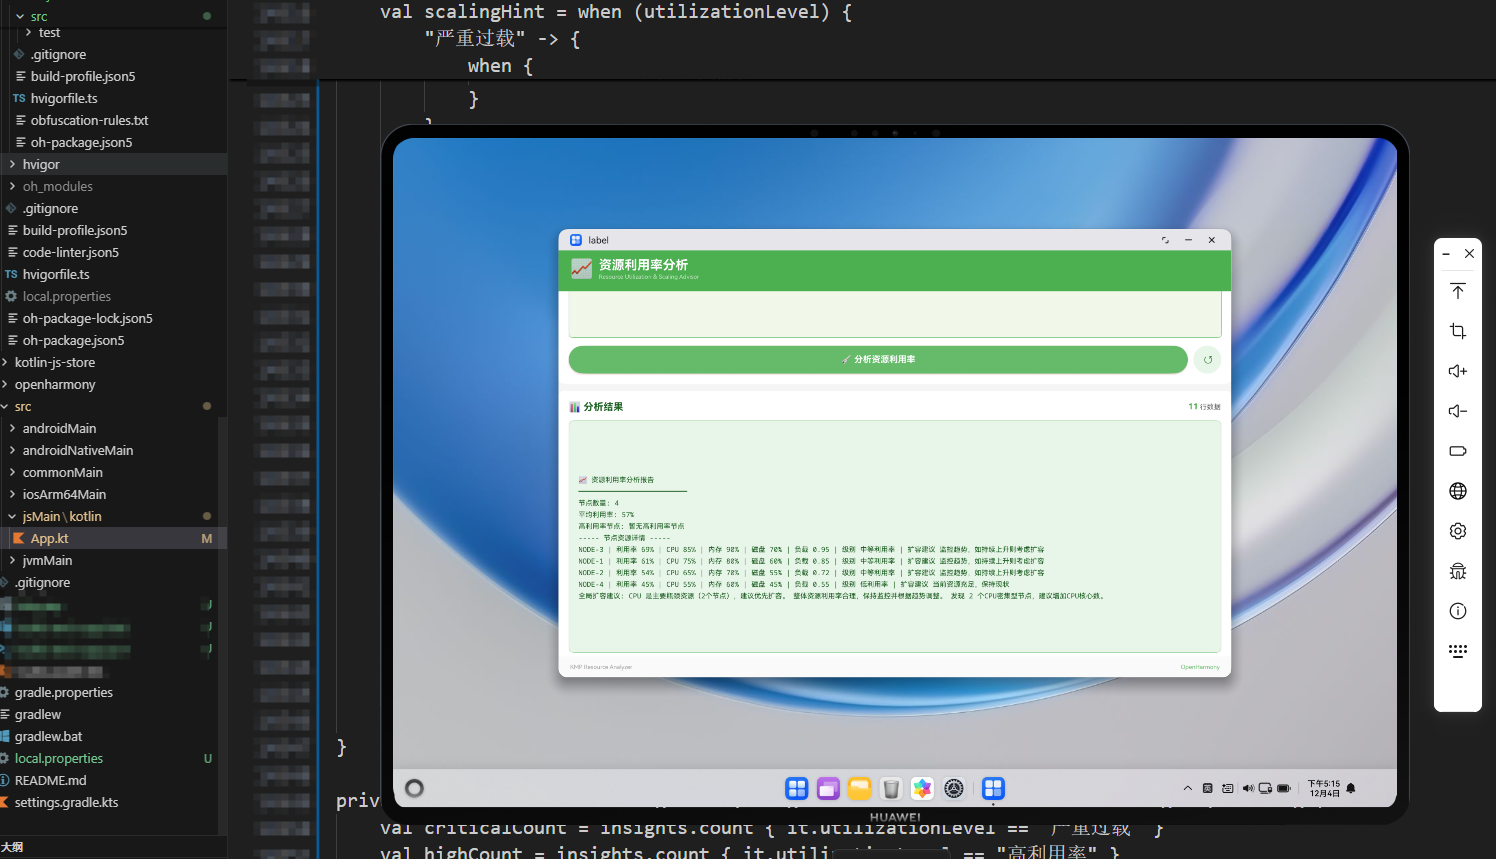Expand the openharmony folder
The height and width of the screenshot is (859, 1496).
click(113, 384)
